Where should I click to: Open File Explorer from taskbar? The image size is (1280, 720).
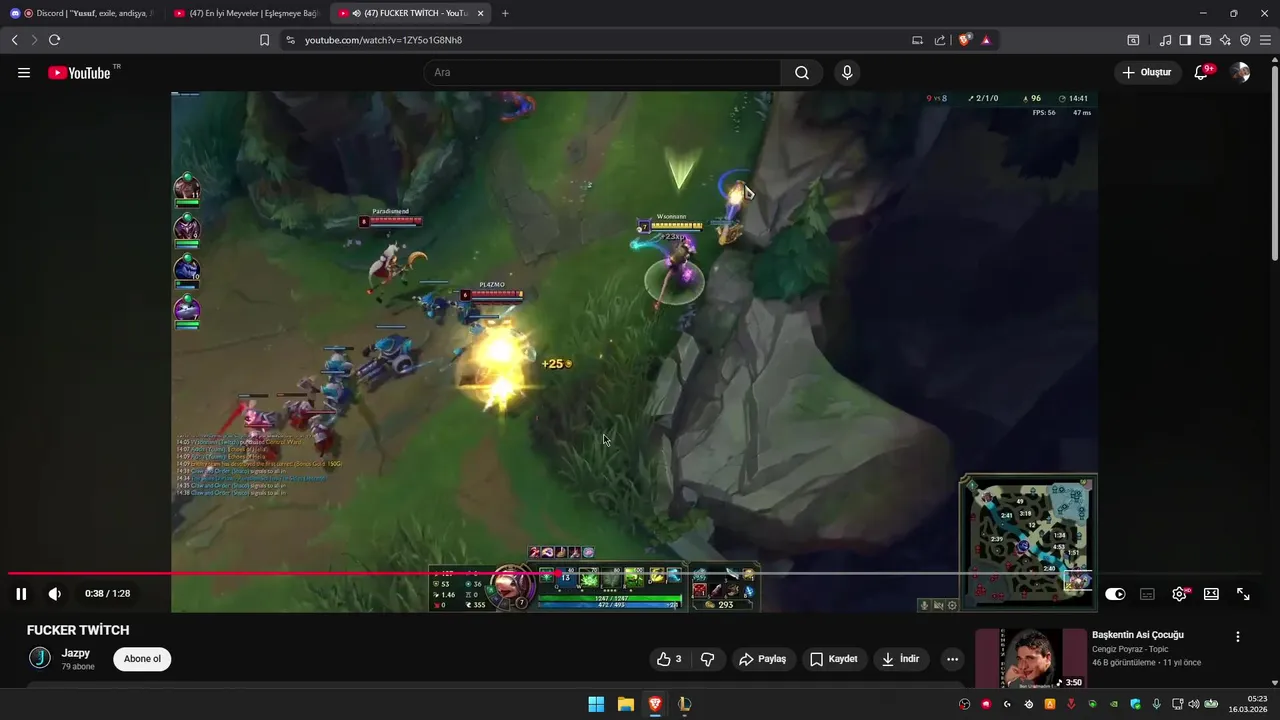625,704
